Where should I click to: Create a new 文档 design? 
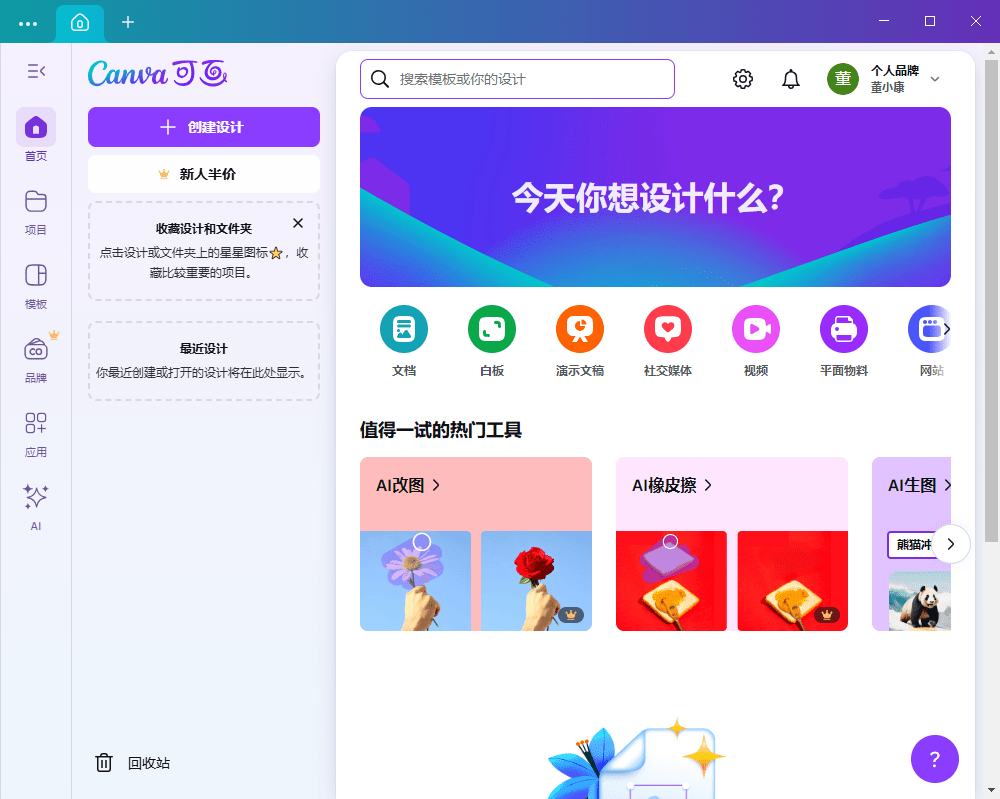[404, 340]
